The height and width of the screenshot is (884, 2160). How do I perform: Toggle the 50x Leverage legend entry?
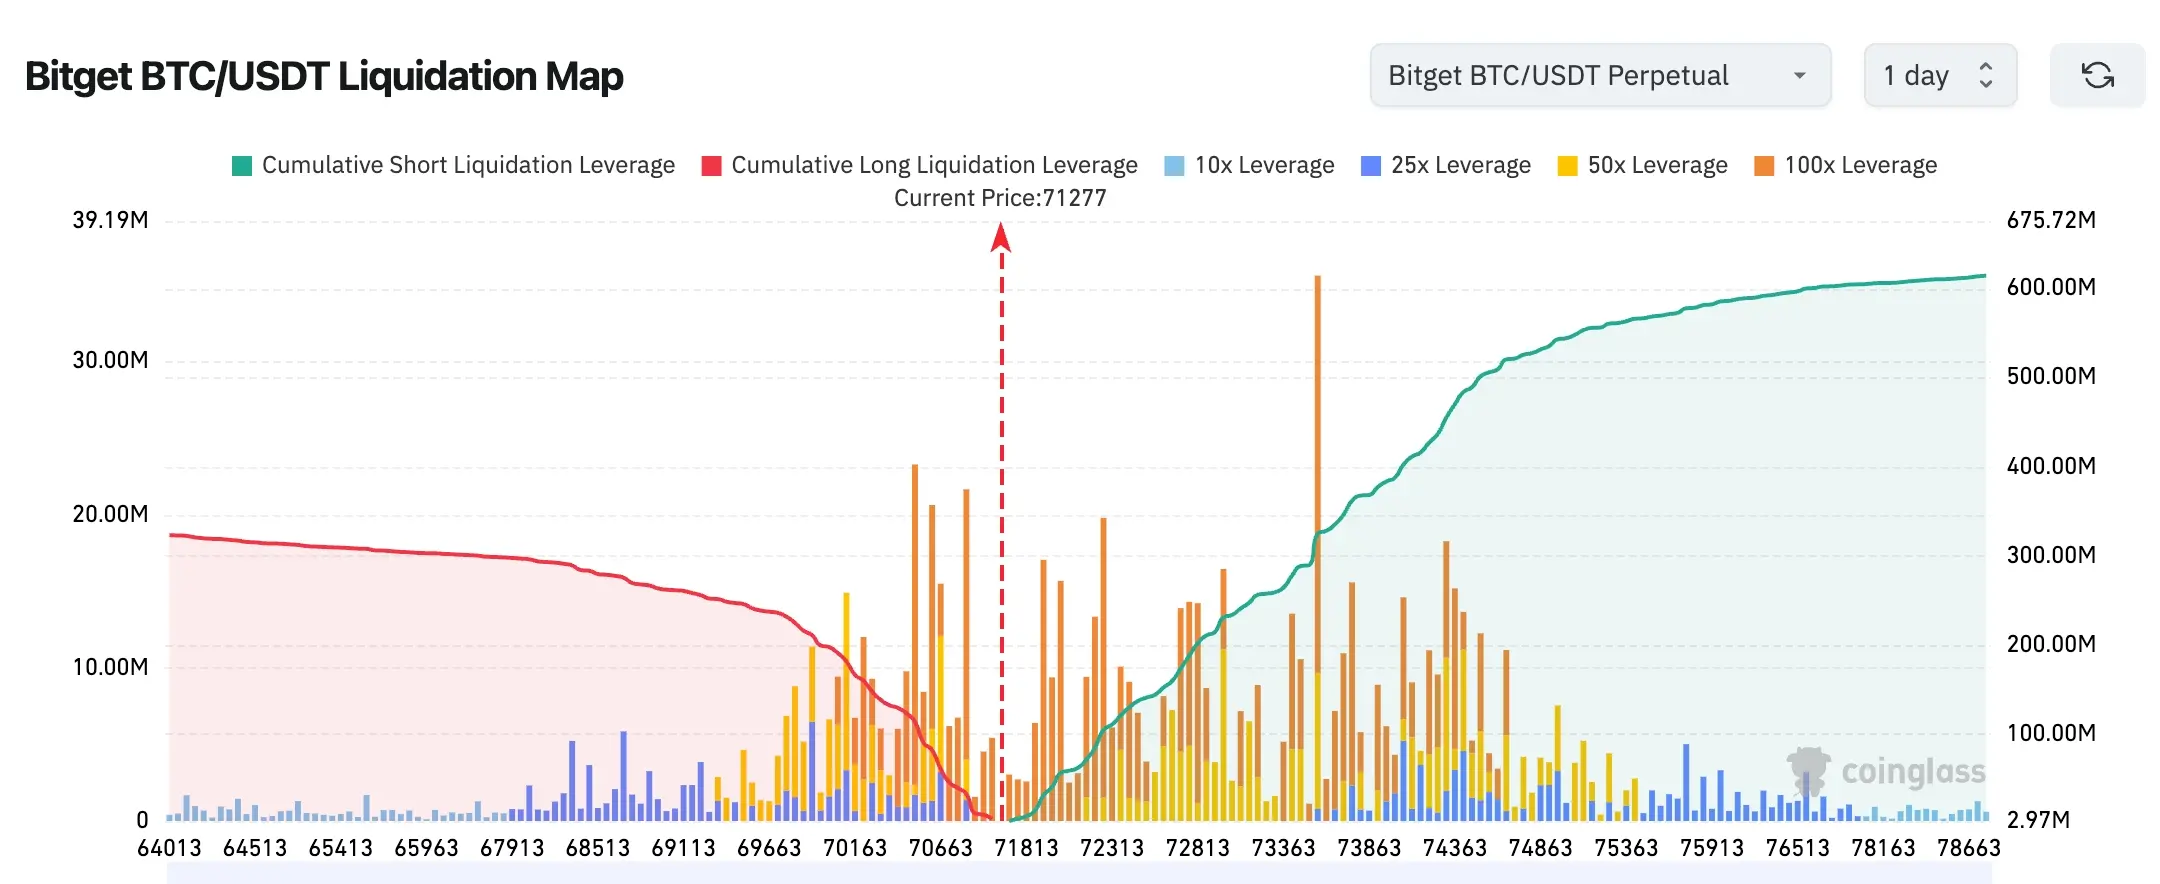tap(1643, 165)
